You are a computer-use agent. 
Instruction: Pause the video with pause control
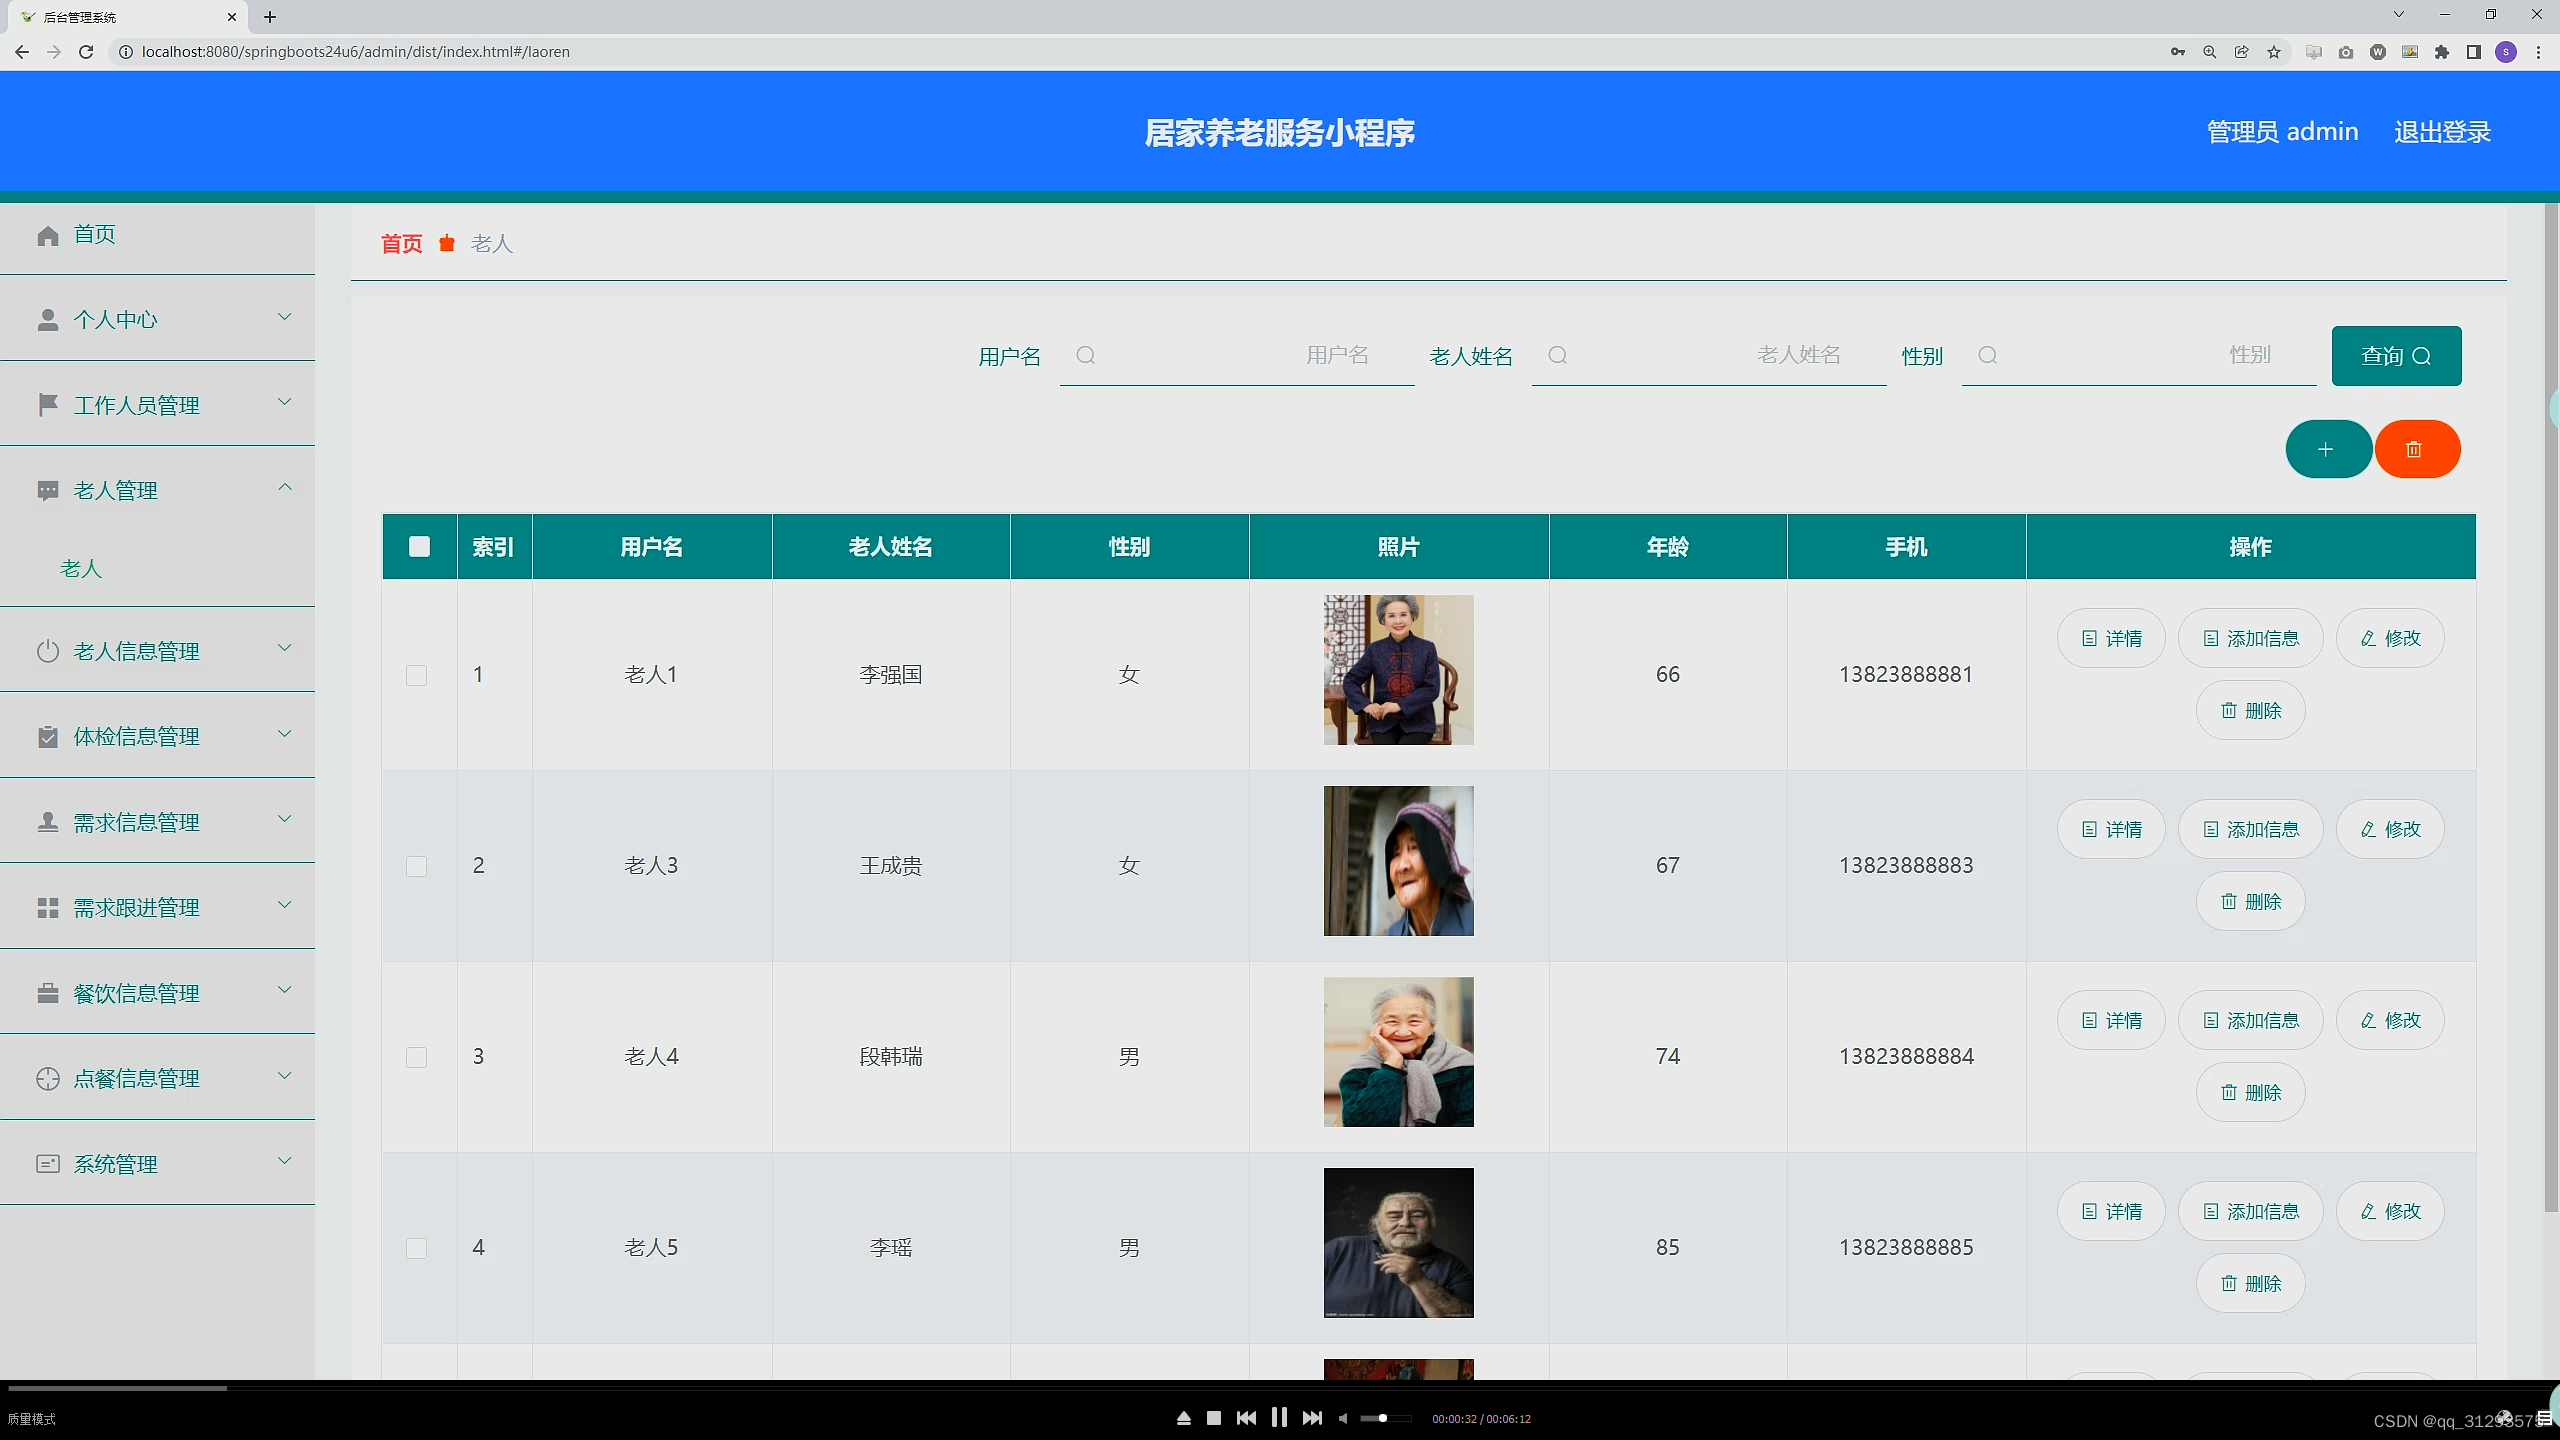pos(1279,1418)
